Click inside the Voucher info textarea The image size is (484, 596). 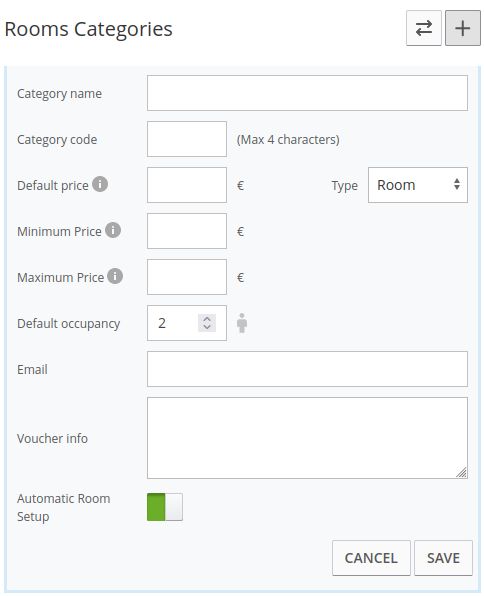pyautogui.click(x=307, y=438)
